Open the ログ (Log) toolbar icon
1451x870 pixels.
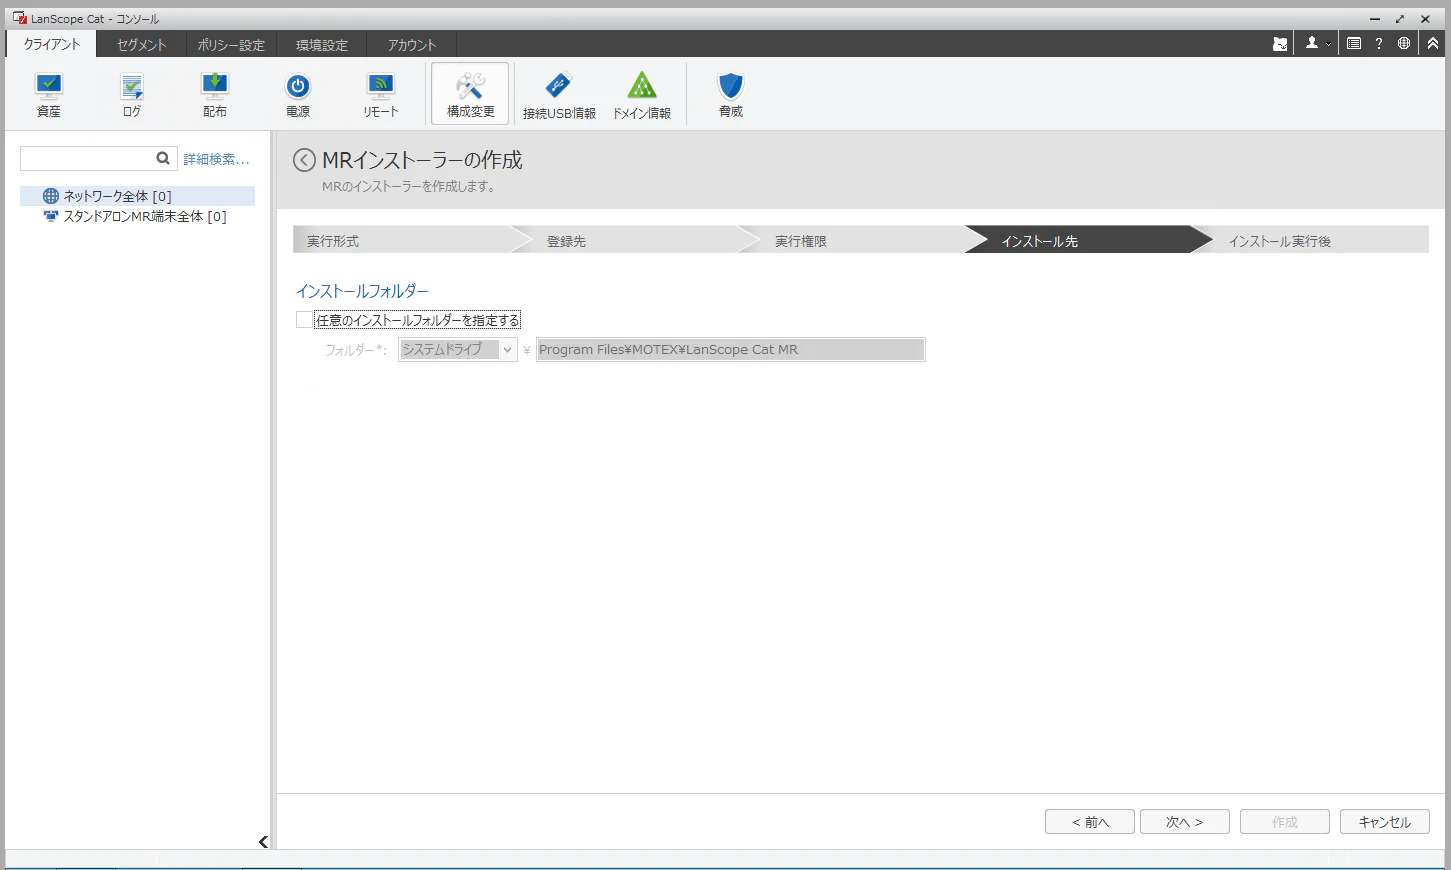tap(132, 95)
